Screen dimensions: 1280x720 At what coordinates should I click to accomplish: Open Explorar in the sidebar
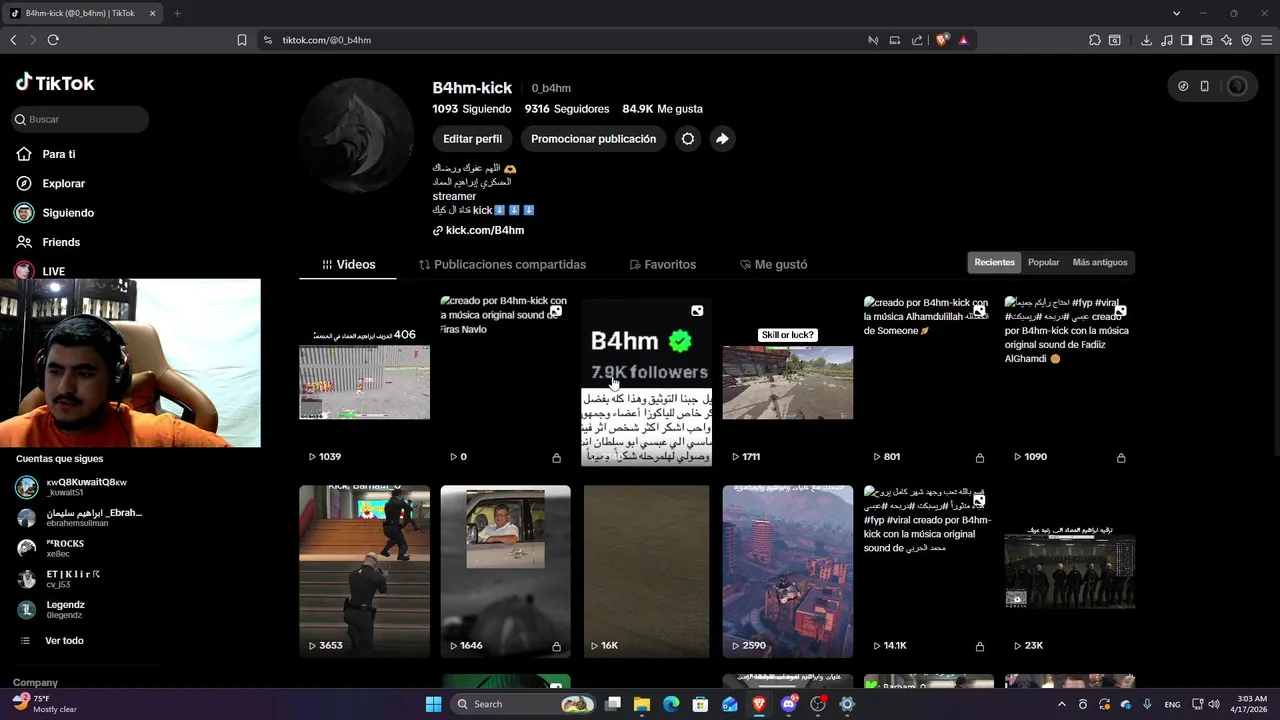click(63, 183)
